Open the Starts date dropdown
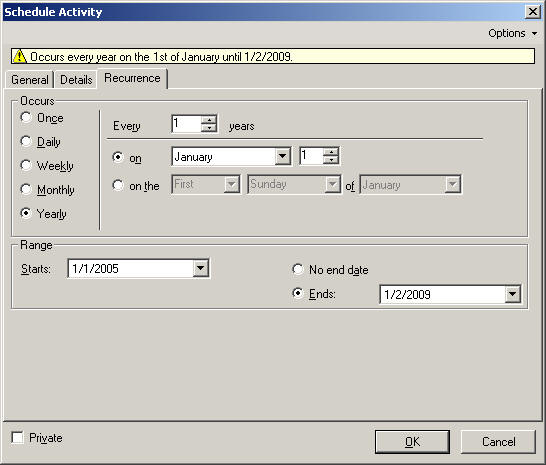The image size is (546, 465). coord(201,268)
